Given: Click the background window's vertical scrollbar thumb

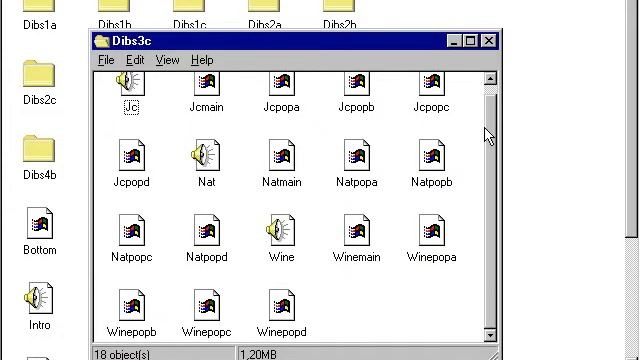Looking at the screenshot, I should tap(631, 118).
